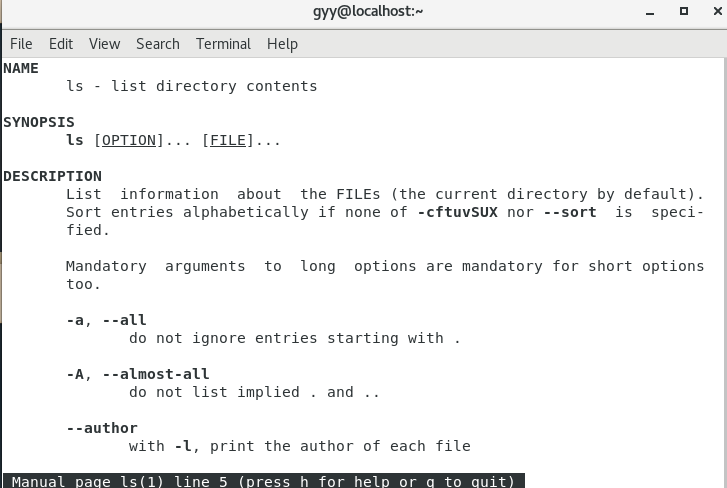This screenshot has height=488, width=727.
Task: Click the underlined OPTION word in synopsis
Action: tap(129, 140)
